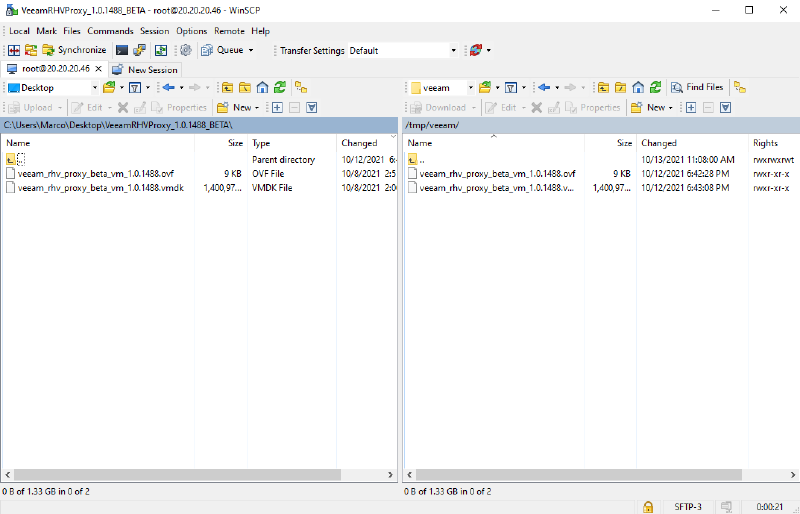800x514 pixels.
Task: Click the Queue button
Action: (x=222, y=50)
